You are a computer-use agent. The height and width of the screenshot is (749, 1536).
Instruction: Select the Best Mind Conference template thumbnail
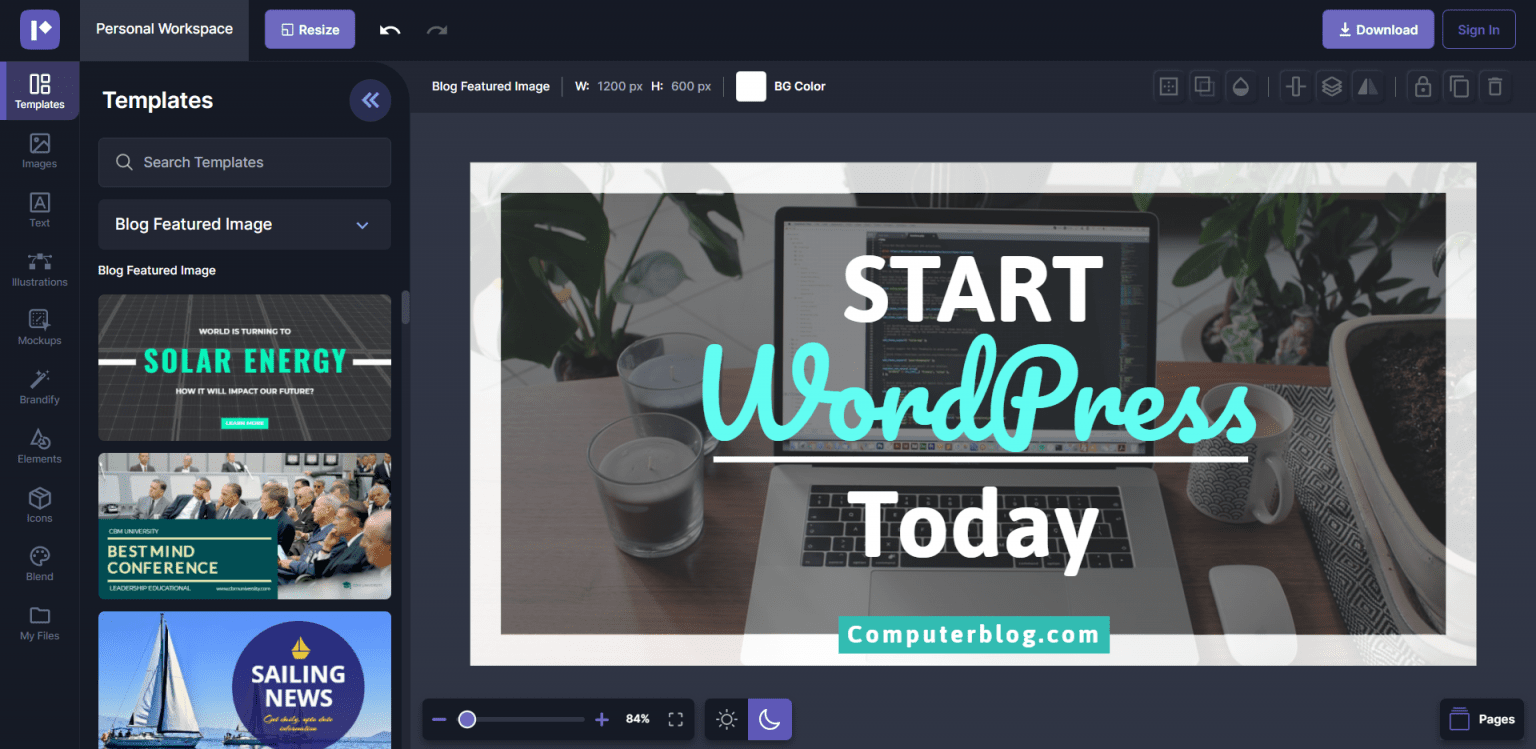point(244,526)
